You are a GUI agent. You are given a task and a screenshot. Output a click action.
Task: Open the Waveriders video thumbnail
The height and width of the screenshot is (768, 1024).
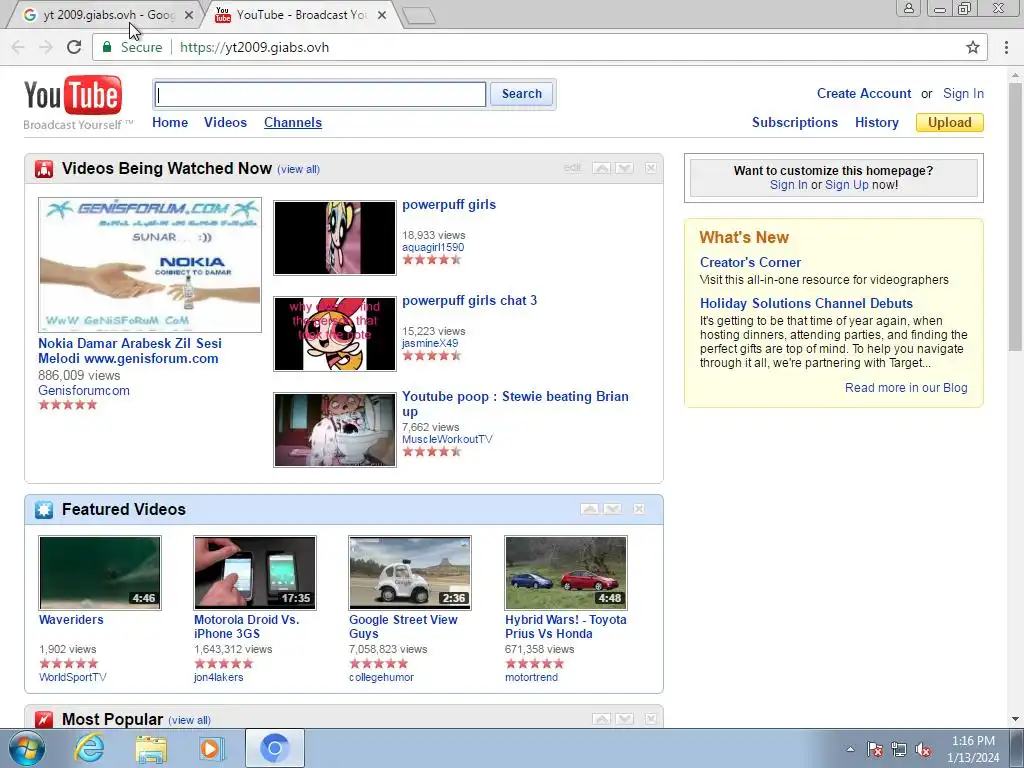[100, 573]
